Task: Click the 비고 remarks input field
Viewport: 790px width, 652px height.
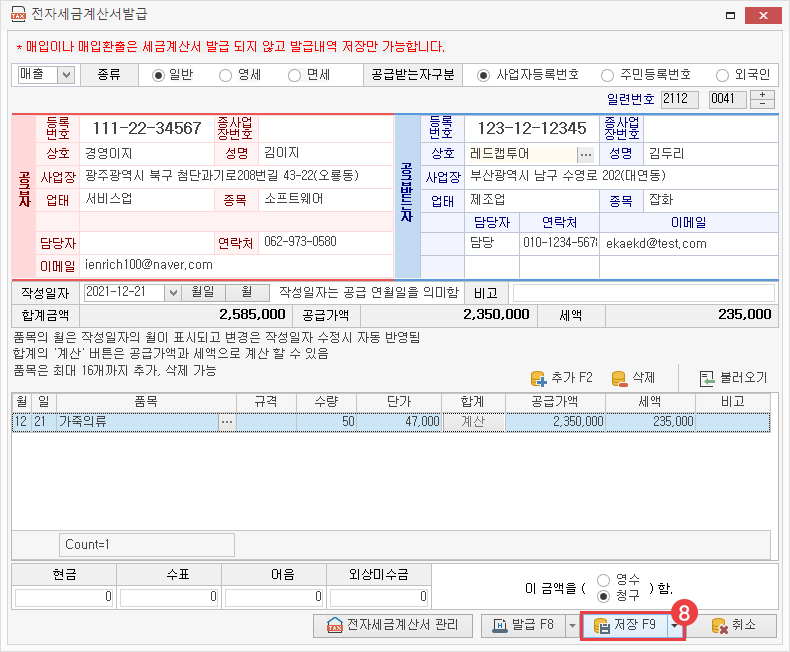Action: click(x=643, y=293)
